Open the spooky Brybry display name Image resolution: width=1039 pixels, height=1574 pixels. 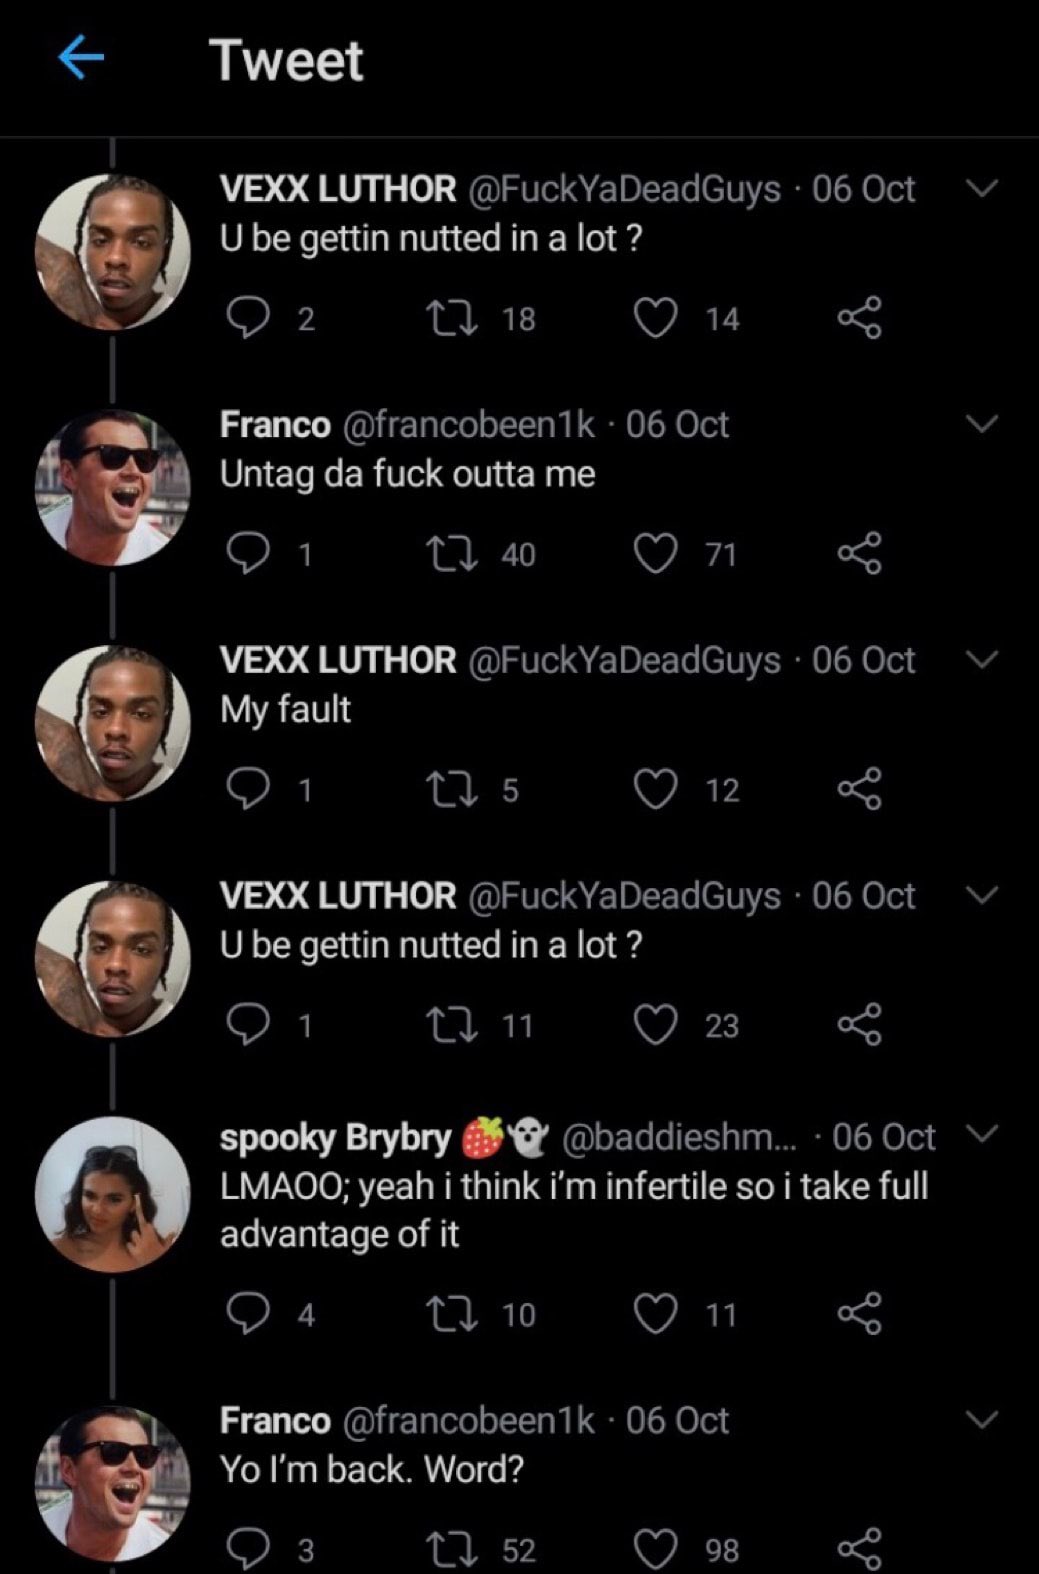coord(336,1137)
